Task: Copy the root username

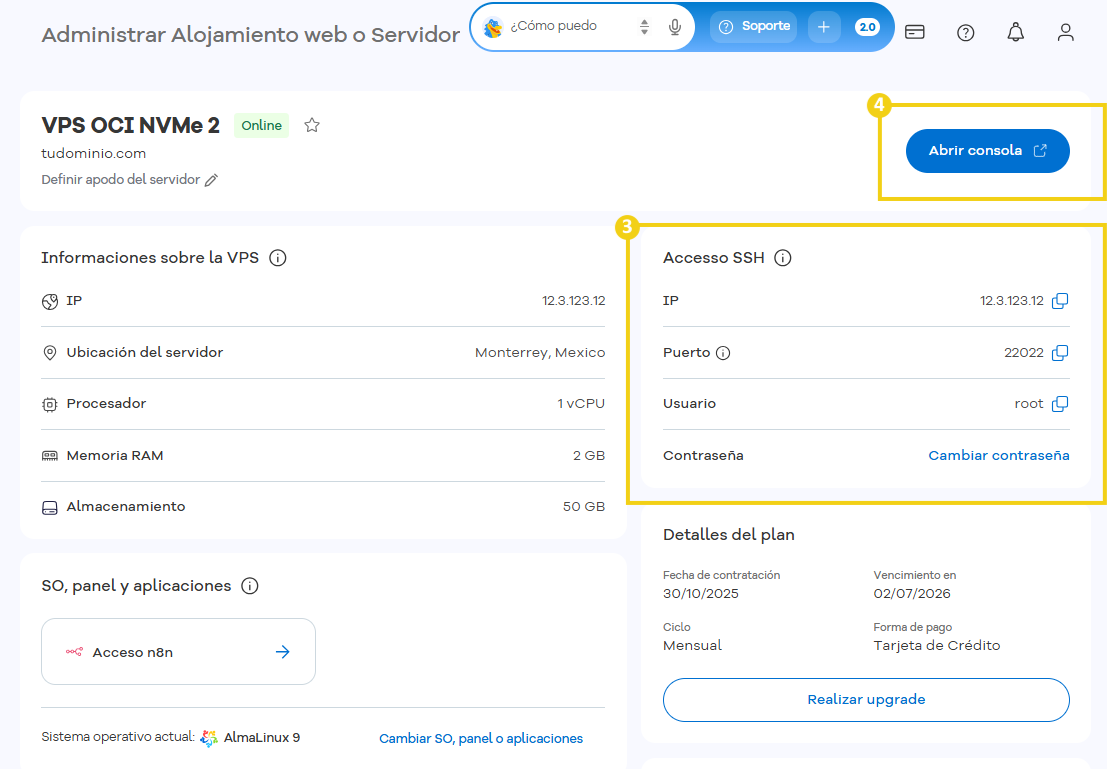Action: tap(1060, 403)
